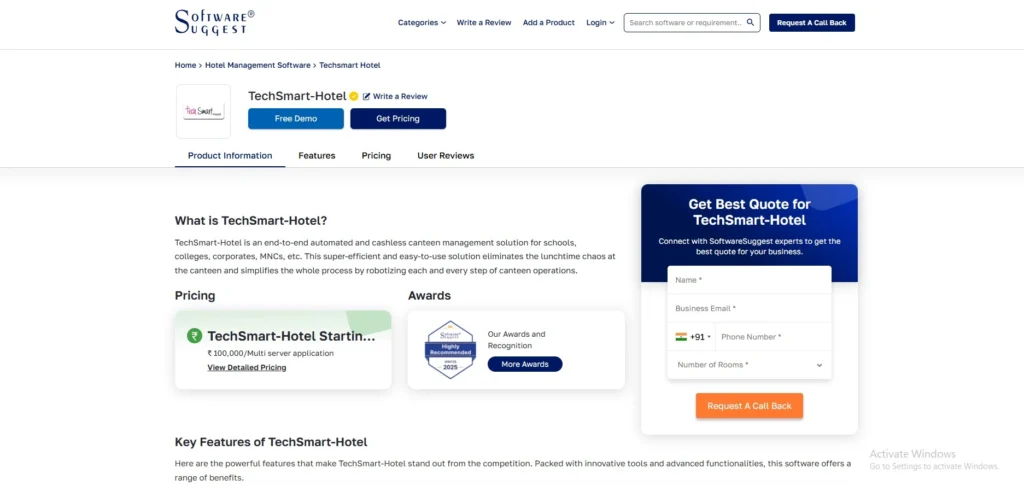Click the Business Email input field
Screen dimensions: 1024x486
[x=749, y=308]
